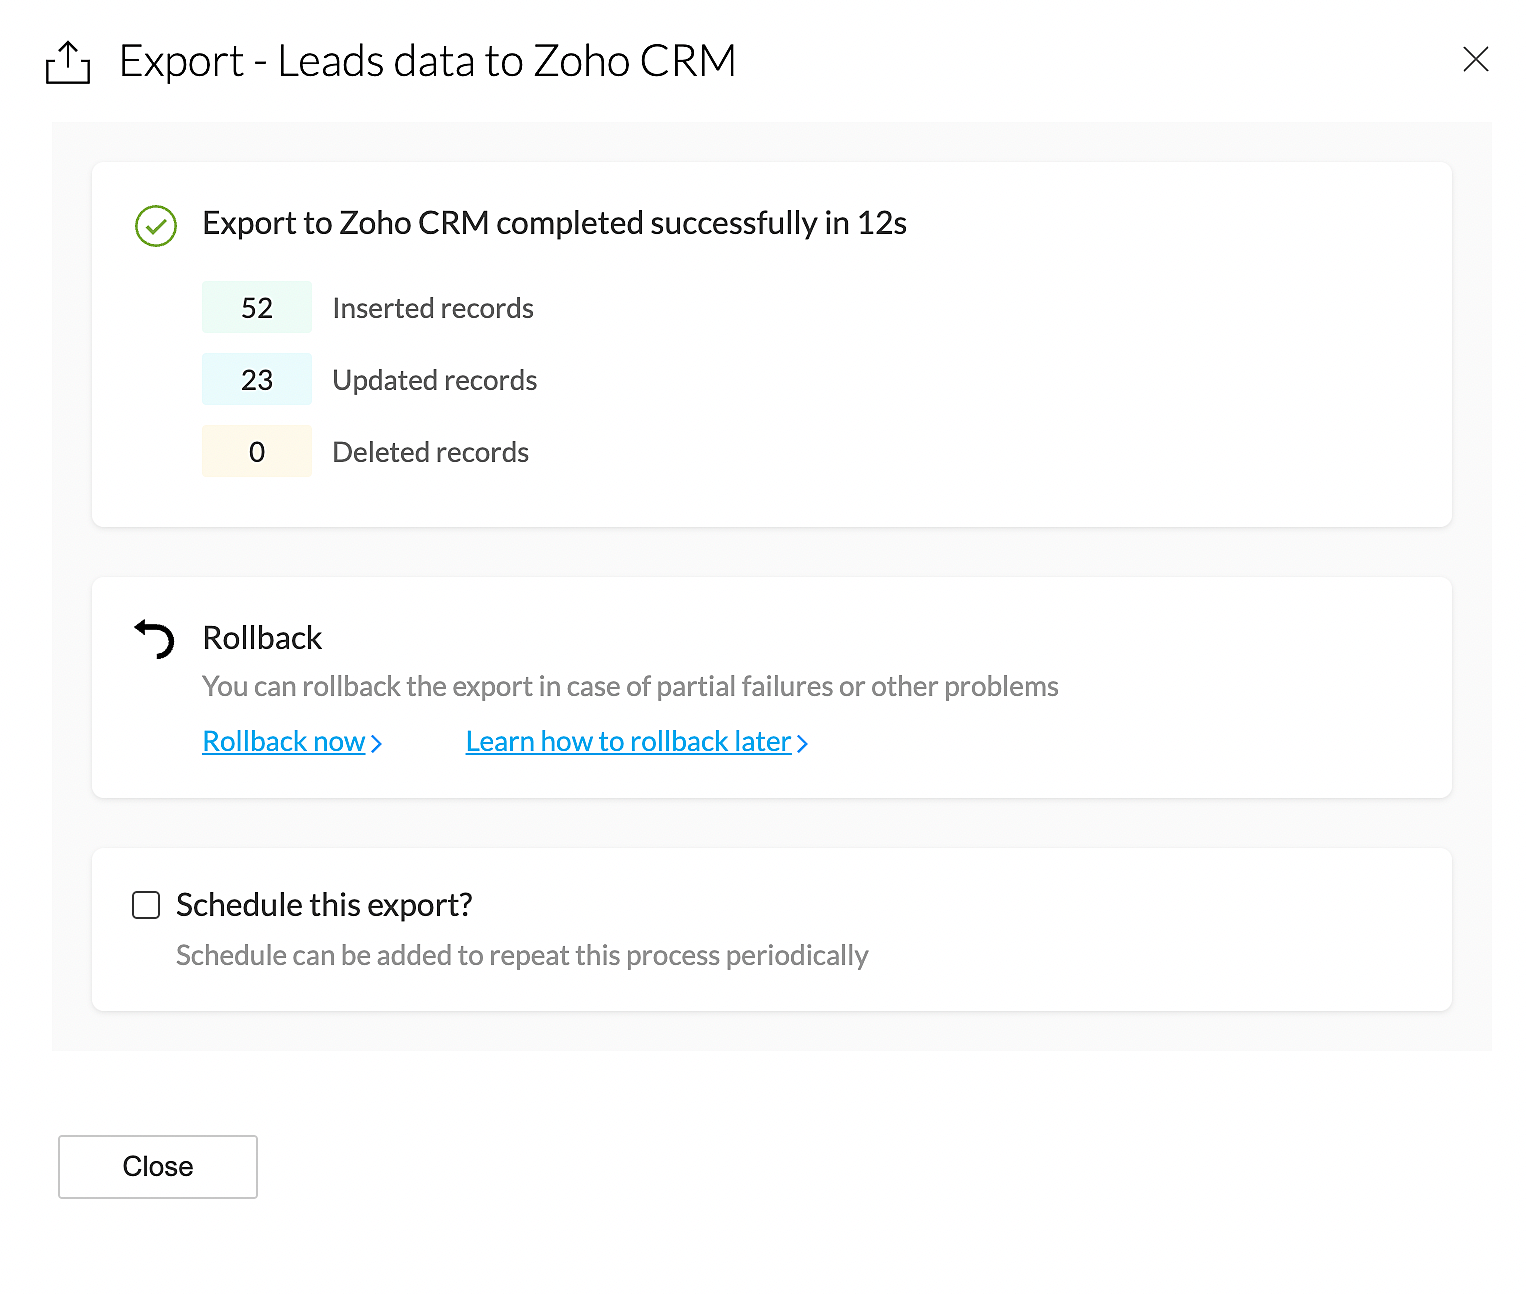This screenshot has width=1526, height=1294.
Task: Open the Rollback now link
Action: [284, 742]
